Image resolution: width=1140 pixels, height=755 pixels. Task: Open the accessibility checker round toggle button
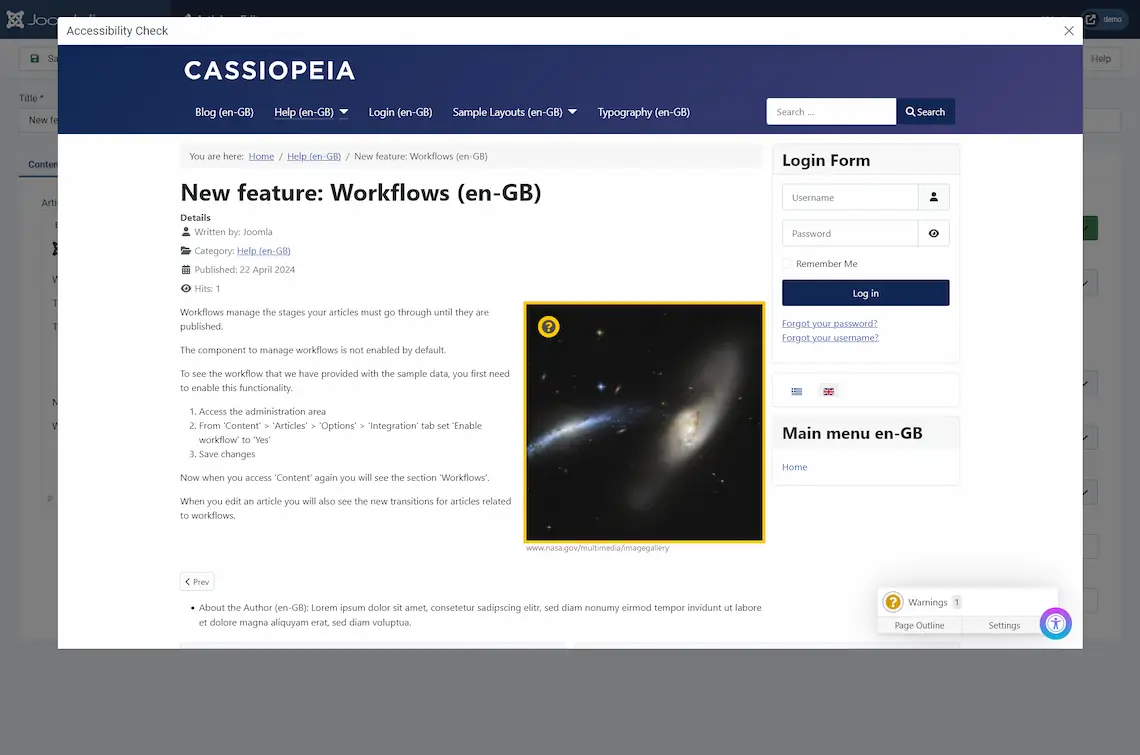tap(1055, 624)
